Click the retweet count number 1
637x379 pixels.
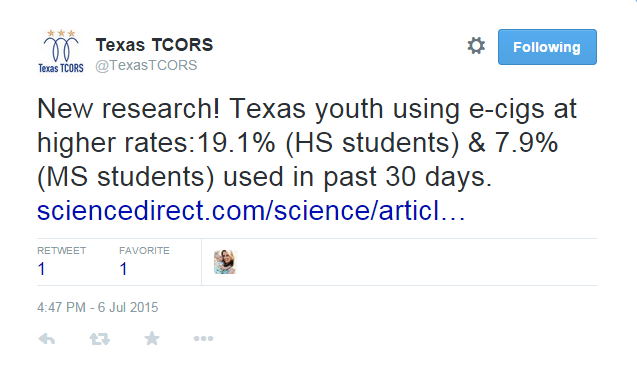[41, 269]
